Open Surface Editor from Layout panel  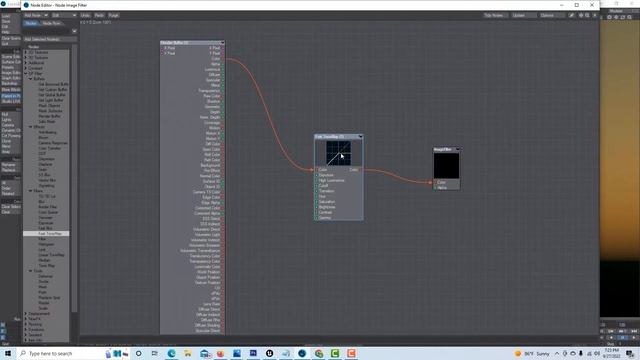11,62
